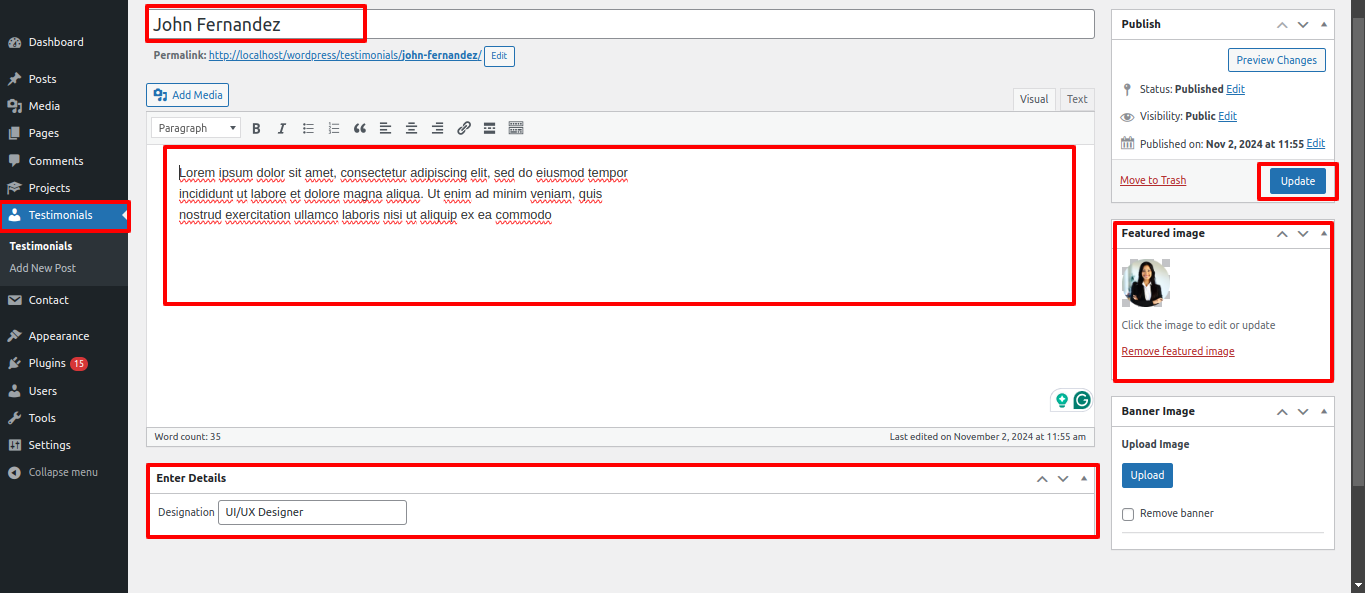
Task: Click the Update button
Action: coord(1298,181)
